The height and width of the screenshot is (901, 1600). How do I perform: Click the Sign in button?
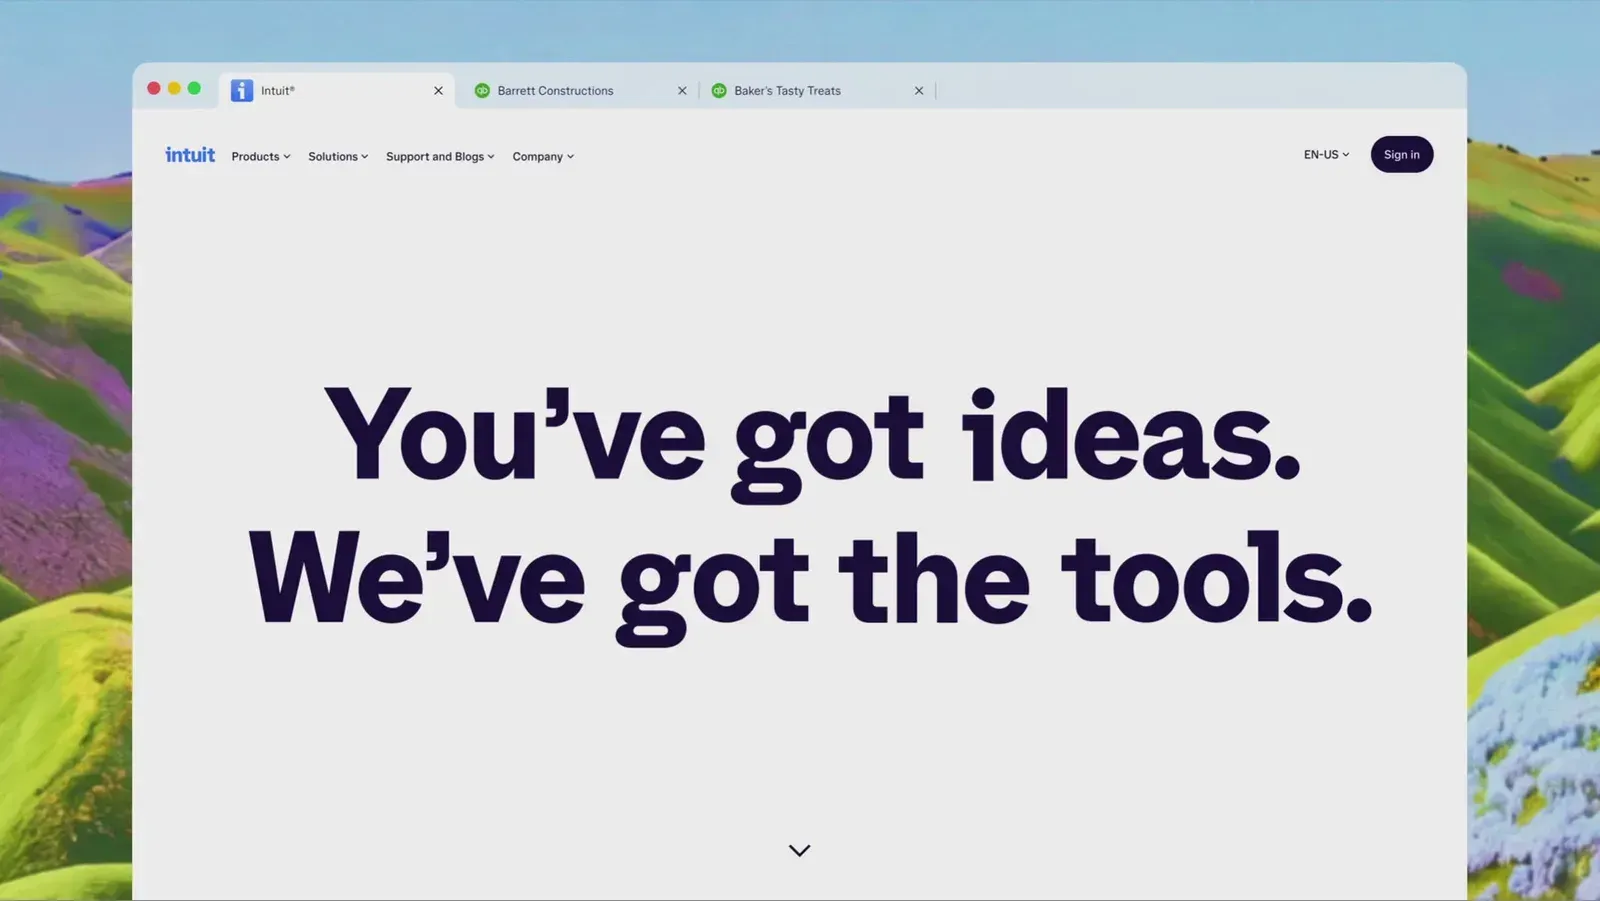pos(1401,155)
